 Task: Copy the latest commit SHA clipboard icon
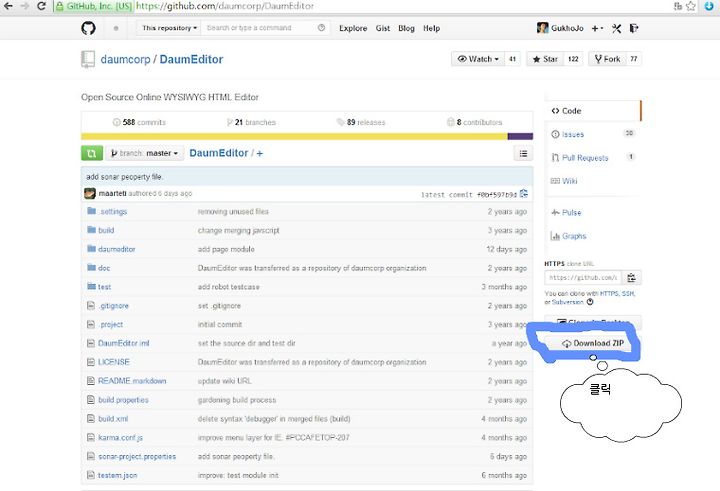coord(523,194)
